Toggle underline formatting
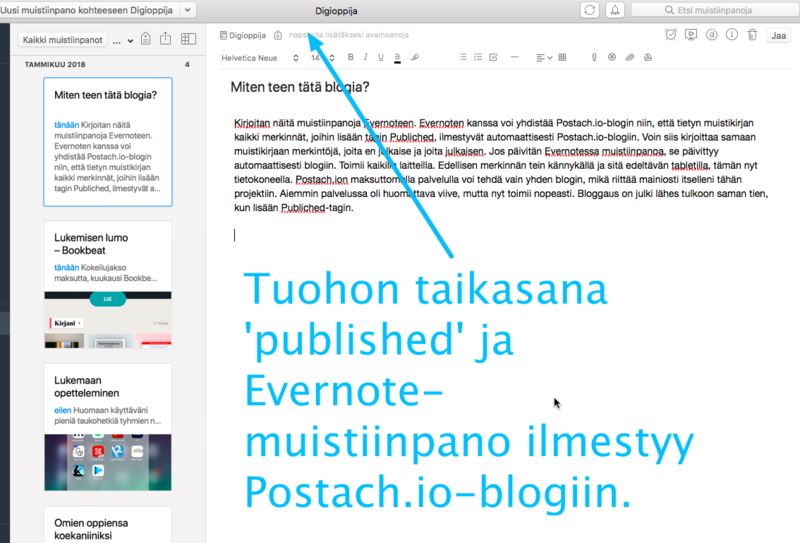Image resolution: width=800 pixels, height=543 pixels. 381,58
